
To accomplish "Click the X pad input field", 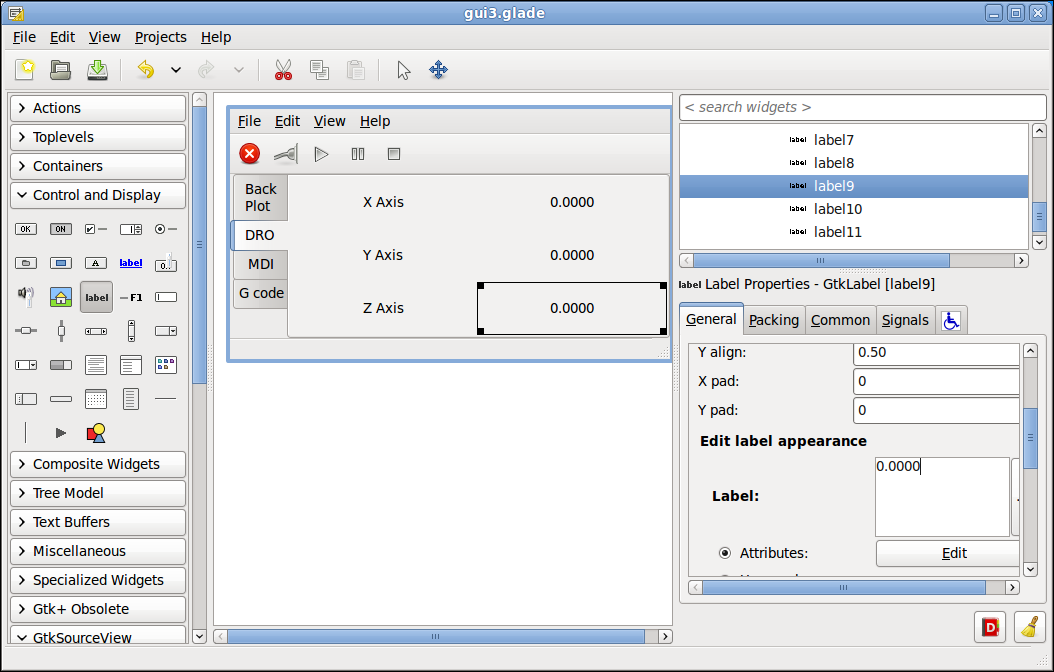I will (936, 381).
